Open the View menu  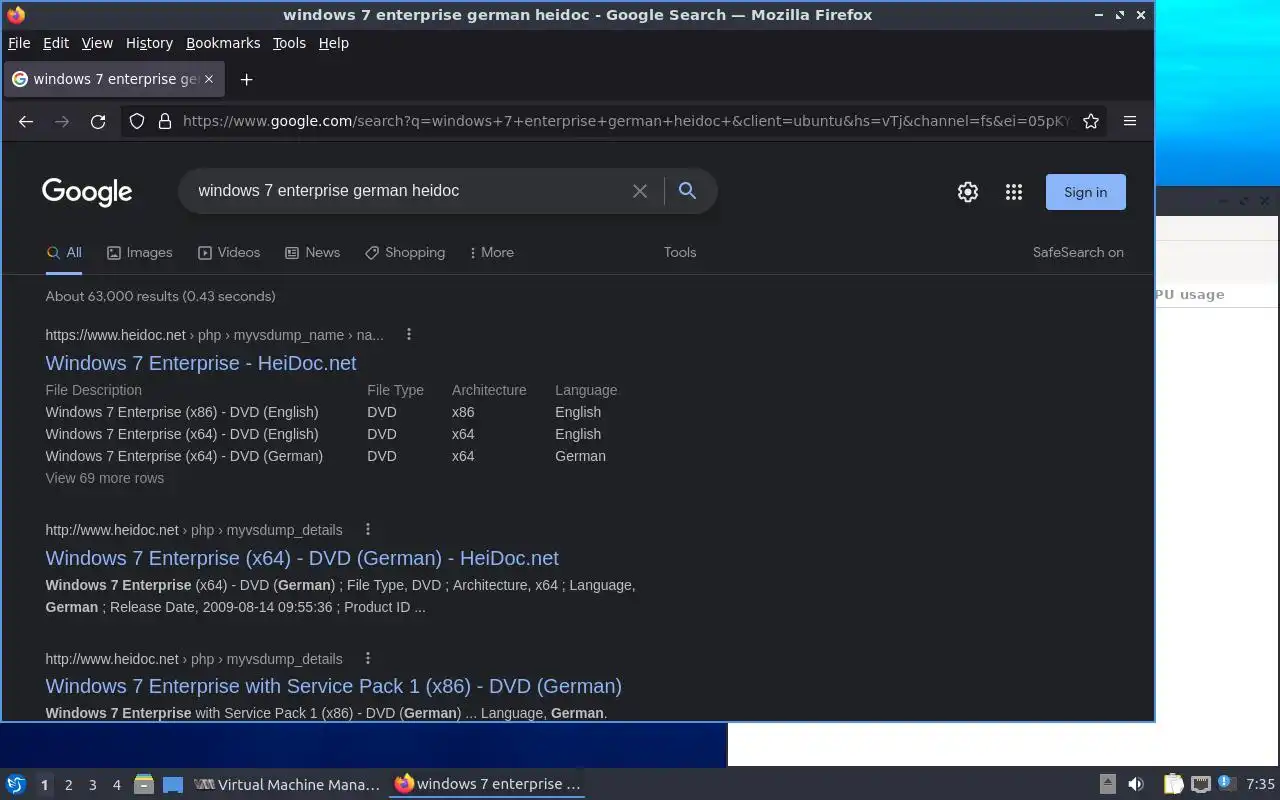tap(97, 43)
